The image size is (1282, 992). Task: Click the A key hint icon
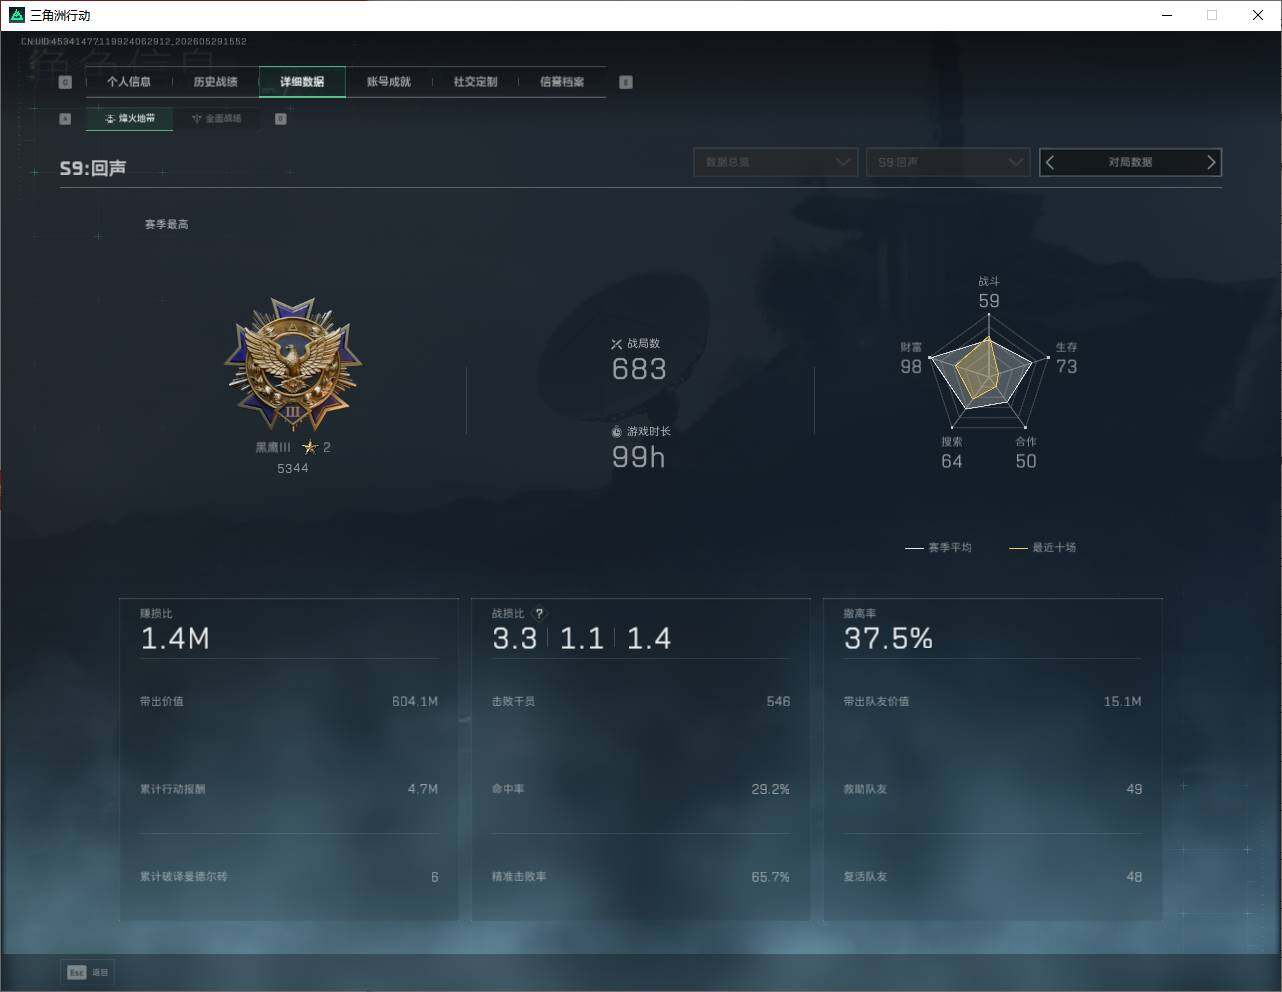pyautogui.click(x=65, y=119)
